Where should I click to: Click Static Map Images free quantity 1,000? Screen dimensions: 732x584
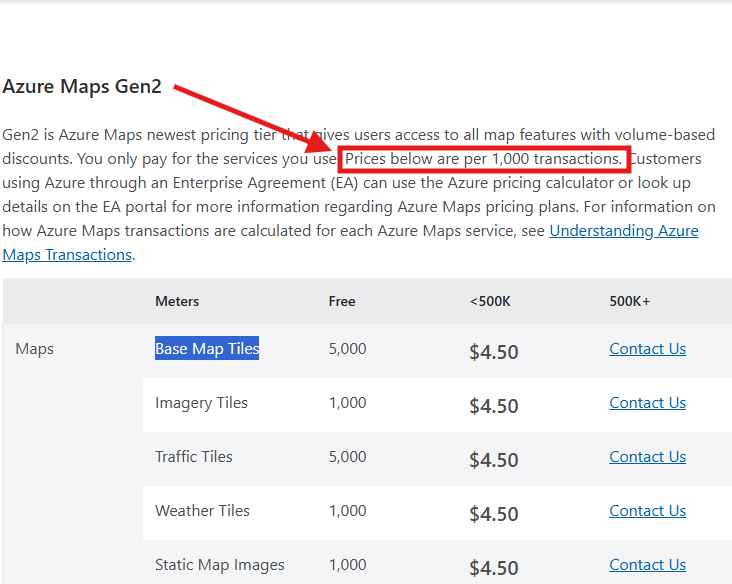point(347,565)
